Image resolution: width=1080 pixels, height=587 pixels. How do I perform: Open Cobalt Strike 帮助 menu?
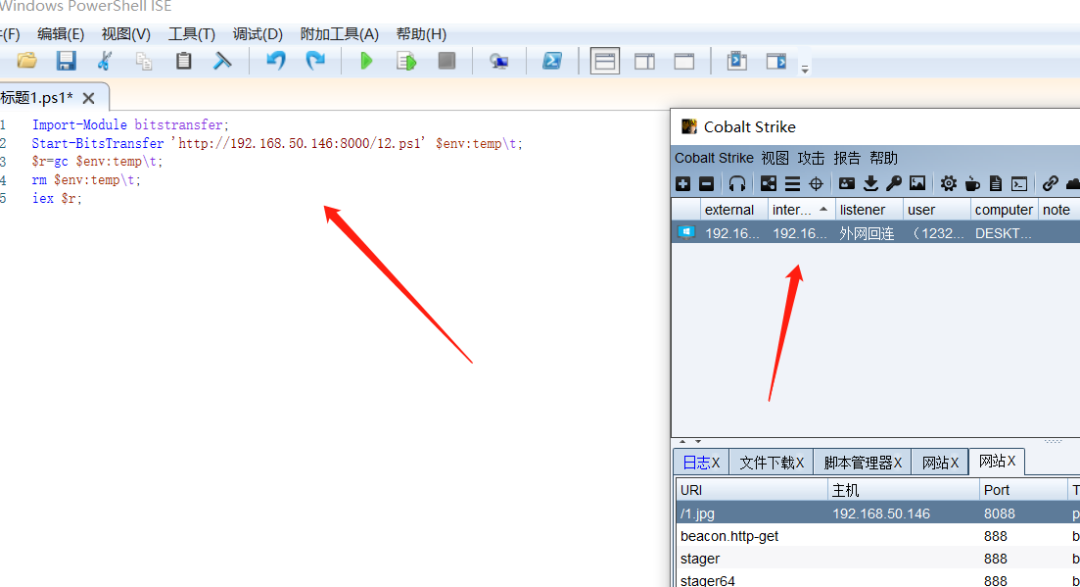883,158
